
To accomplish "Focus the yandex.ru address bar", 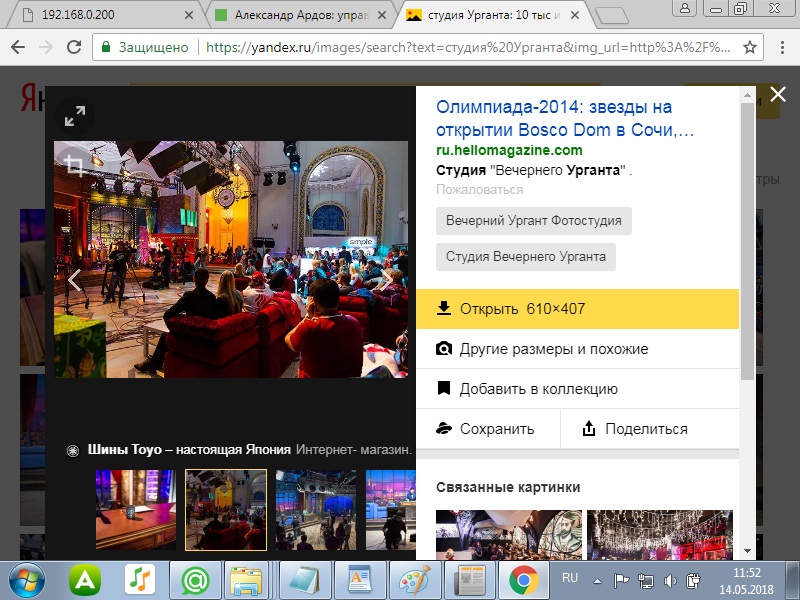I will pos(468,47).
